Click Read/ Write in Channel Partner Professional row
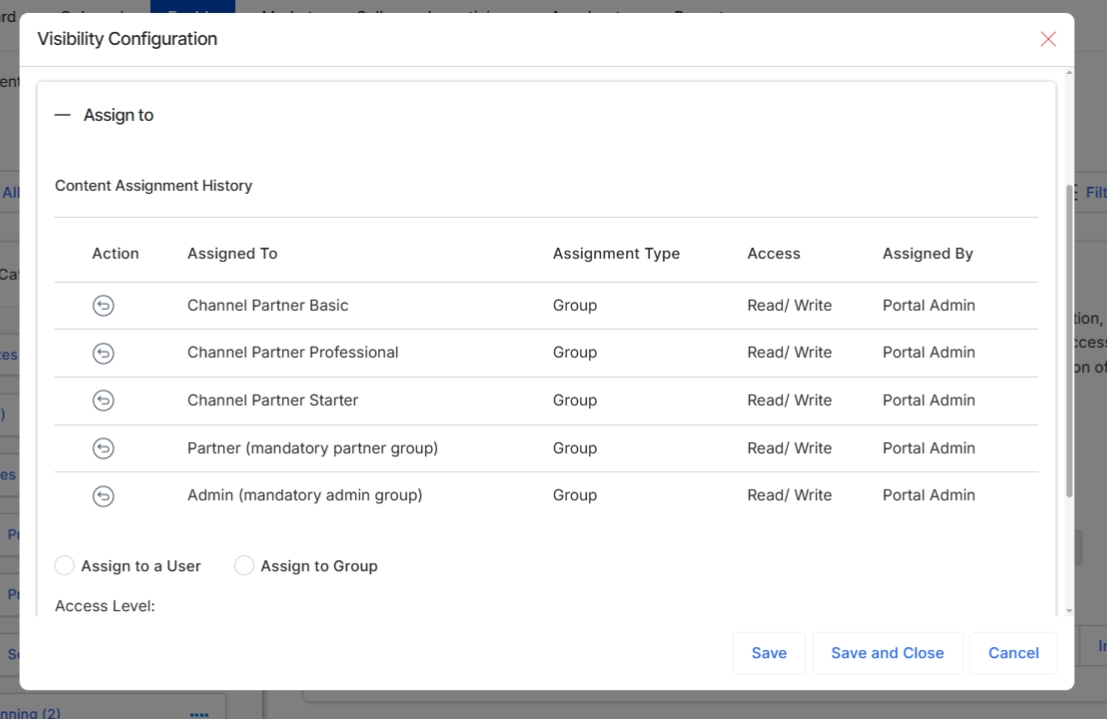The height and width of the screenshot is (719, 1107). tap(789, 352)
